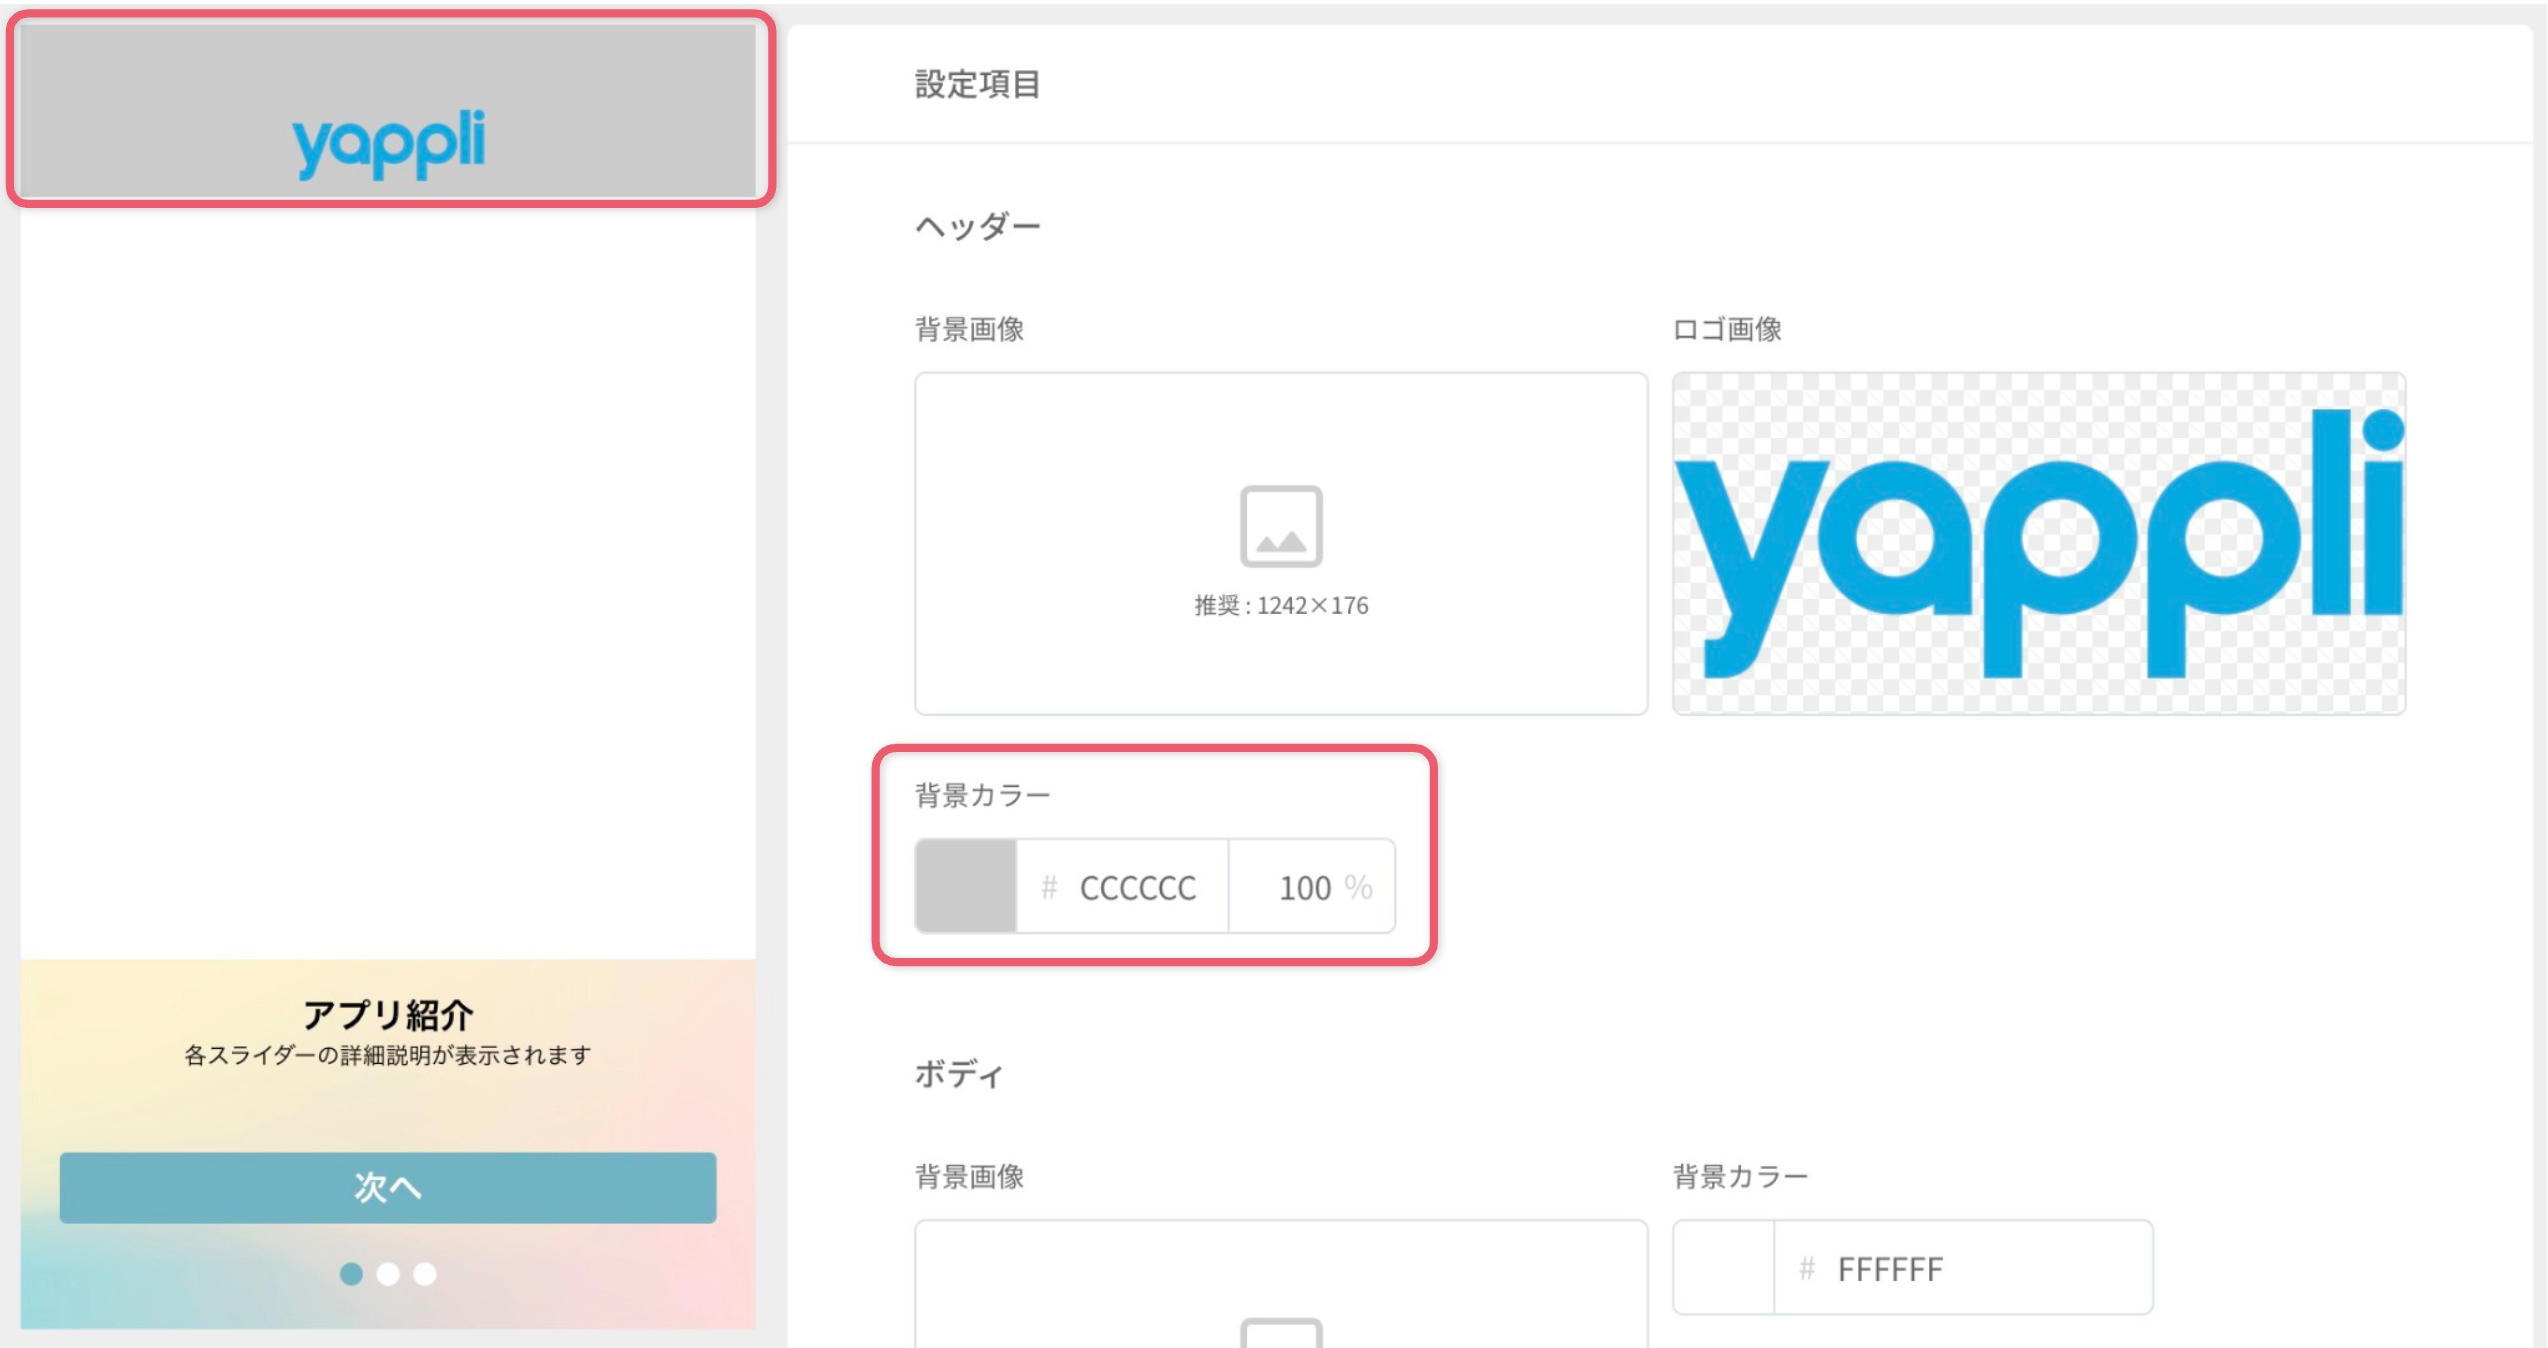Click the ボディ section heading
This screenshot has height=1348, width=2548.
(x=959, y=1073)
